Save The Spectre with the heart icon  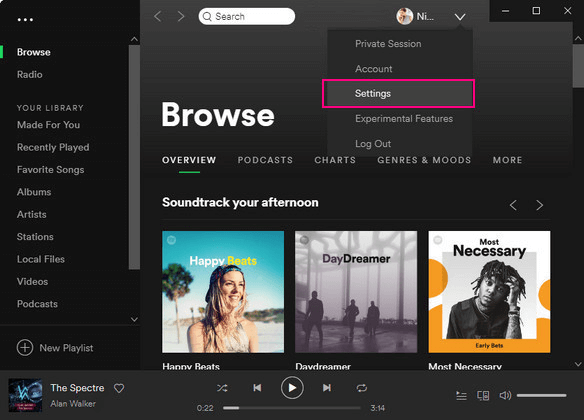(119, 388)
